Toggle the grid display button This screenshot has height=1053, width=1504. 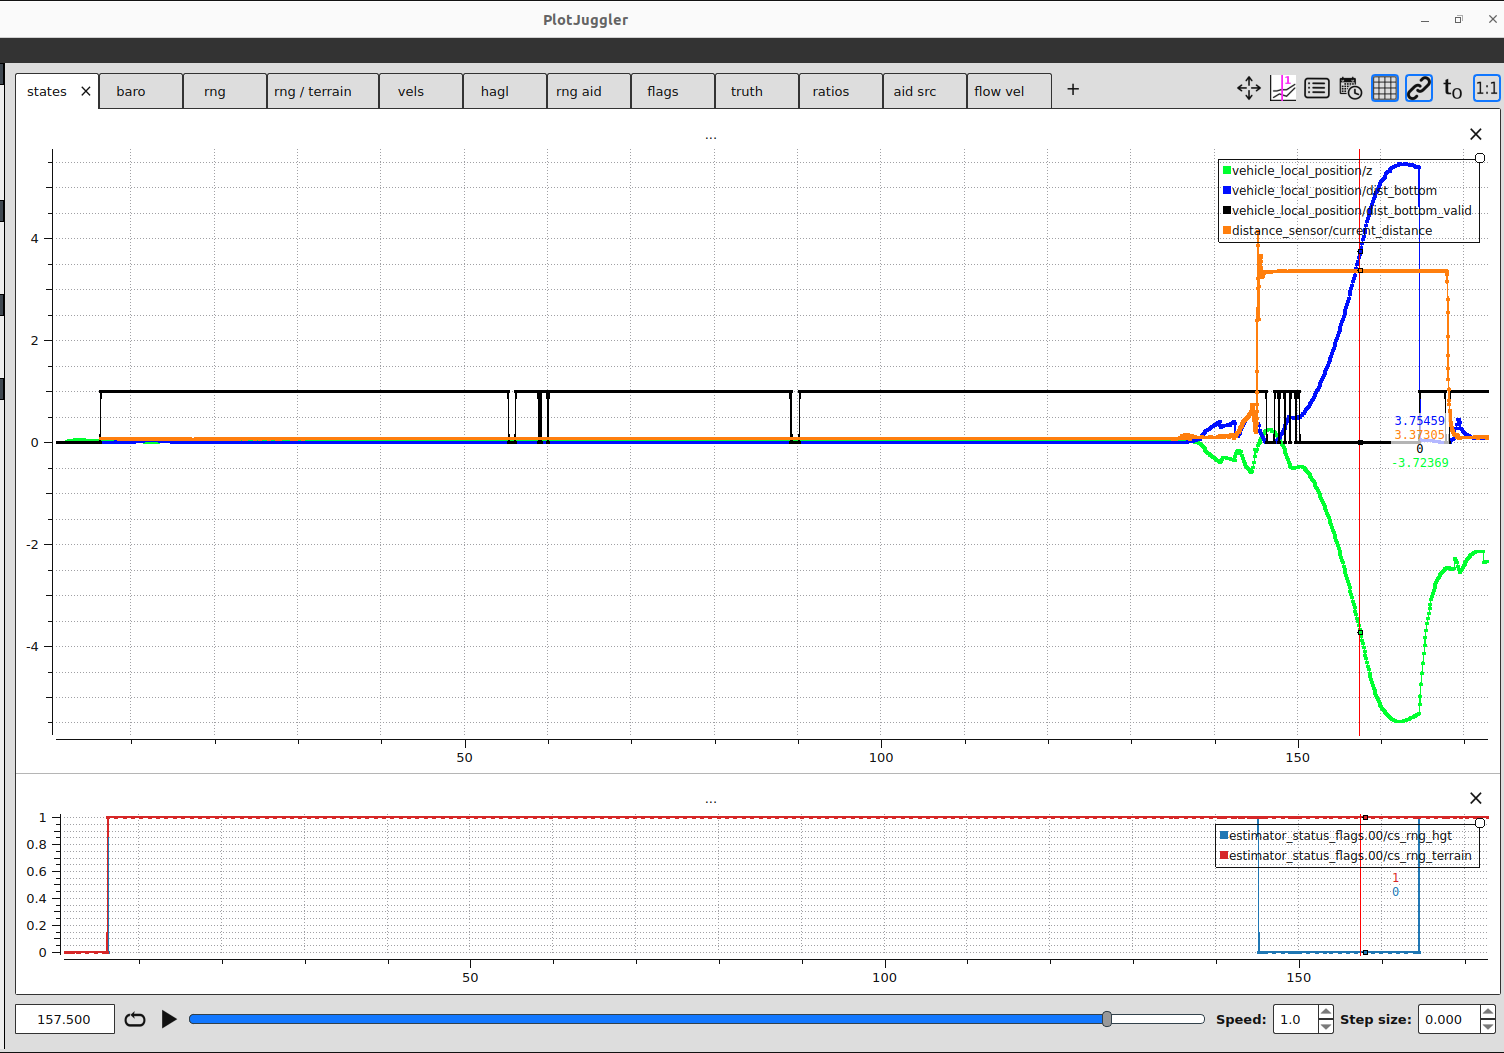pos(1385,89)
